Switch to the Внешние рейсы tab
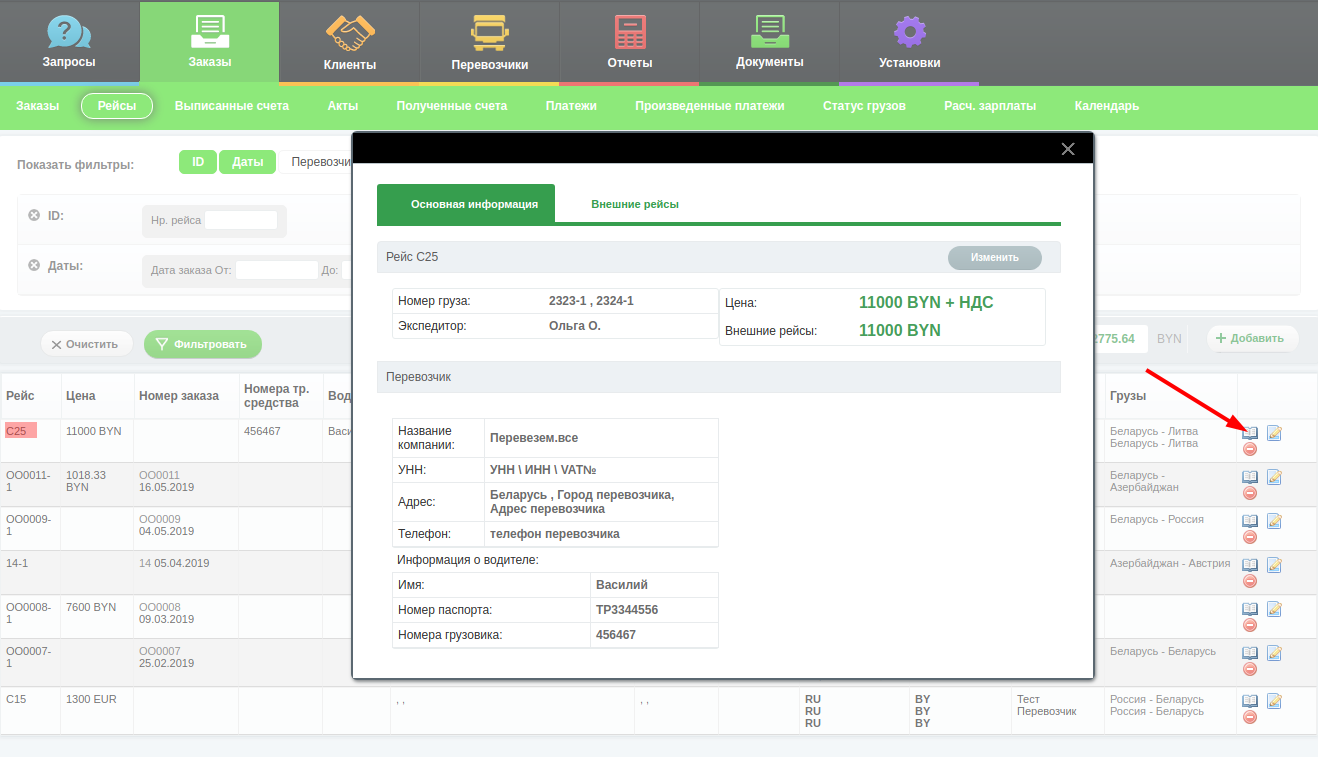1318x757 pixels. pos(635,204)
